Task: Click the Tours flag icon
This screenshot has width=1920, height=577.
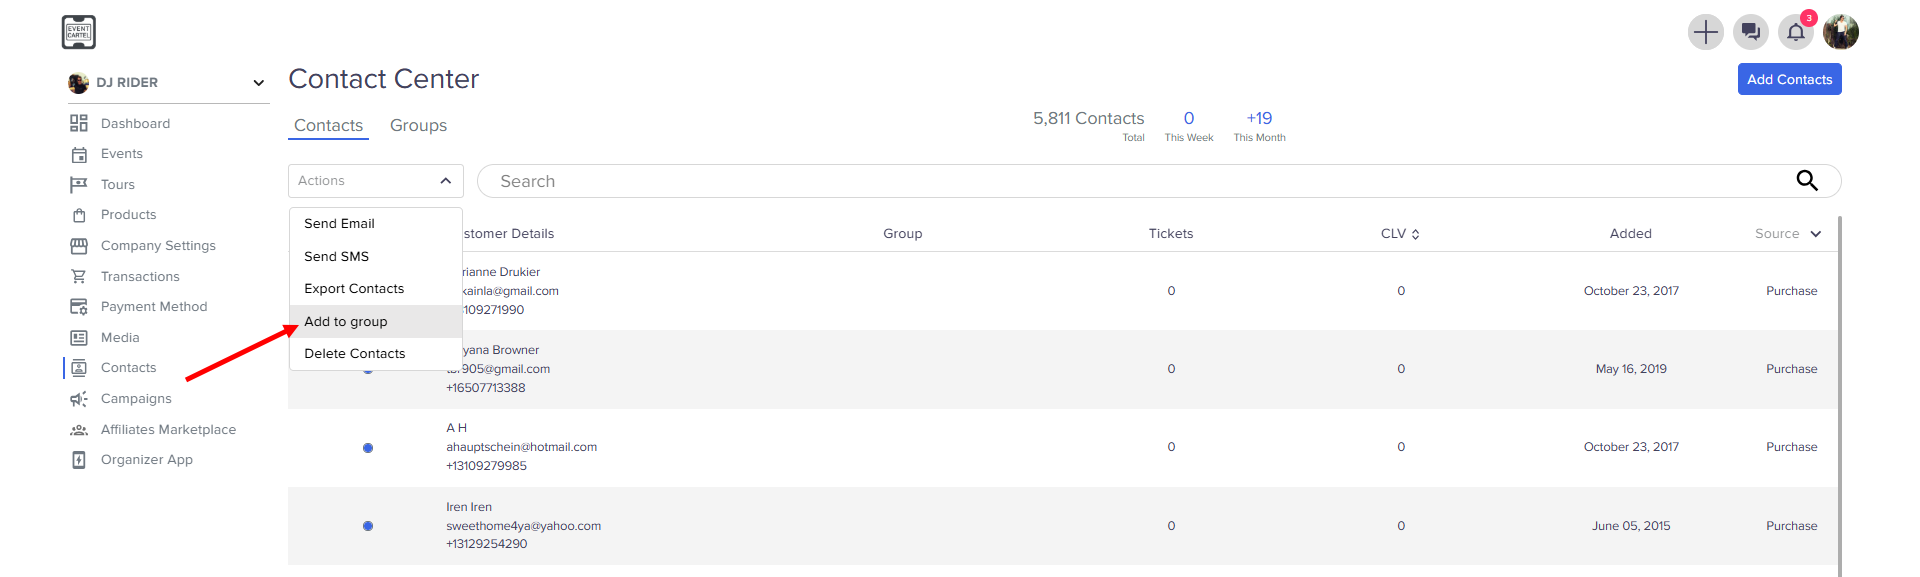Action: coord(79,184)
